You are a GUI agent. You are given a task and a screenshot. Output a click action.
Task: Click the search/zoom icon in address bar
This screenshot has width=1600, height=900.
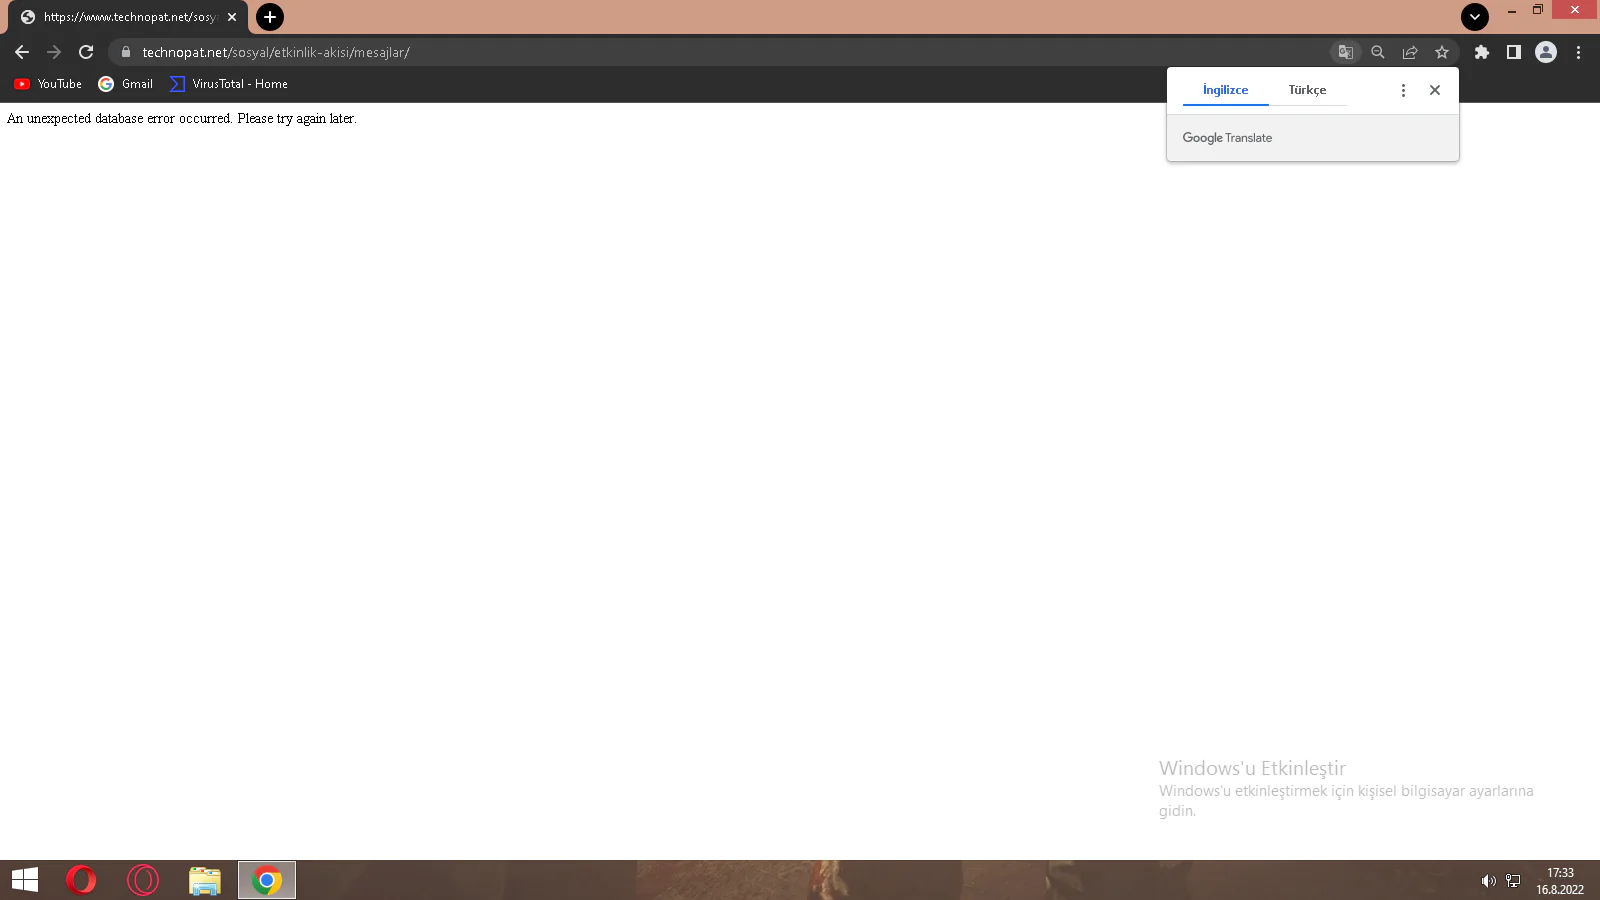[x=1378, y=52]
